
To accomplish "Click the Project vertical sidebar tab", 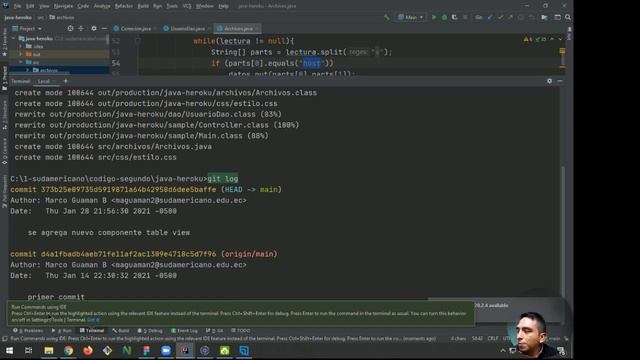I will pyautogui.click(x=4, y=78).
